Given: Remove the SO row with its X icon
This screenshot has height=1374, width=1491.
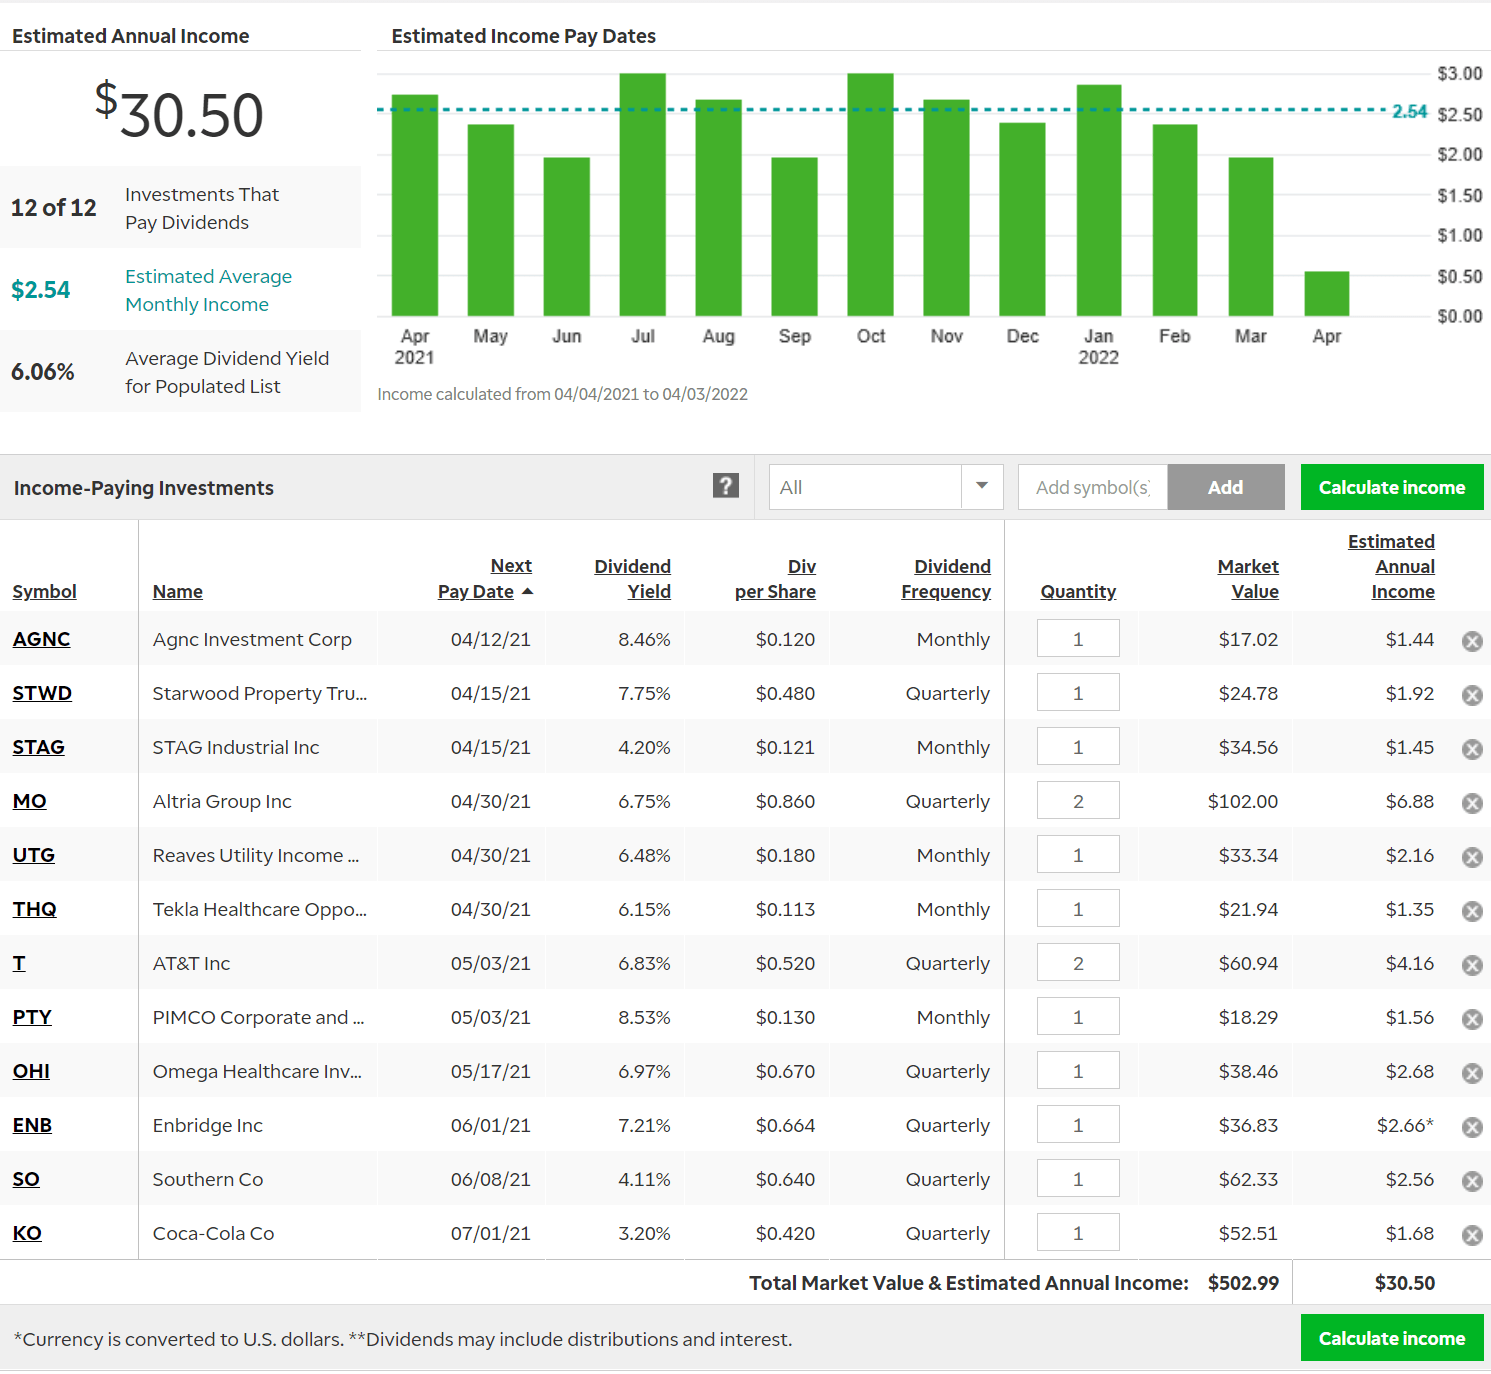Looking at the screenshot, I should (1472, 1181).
